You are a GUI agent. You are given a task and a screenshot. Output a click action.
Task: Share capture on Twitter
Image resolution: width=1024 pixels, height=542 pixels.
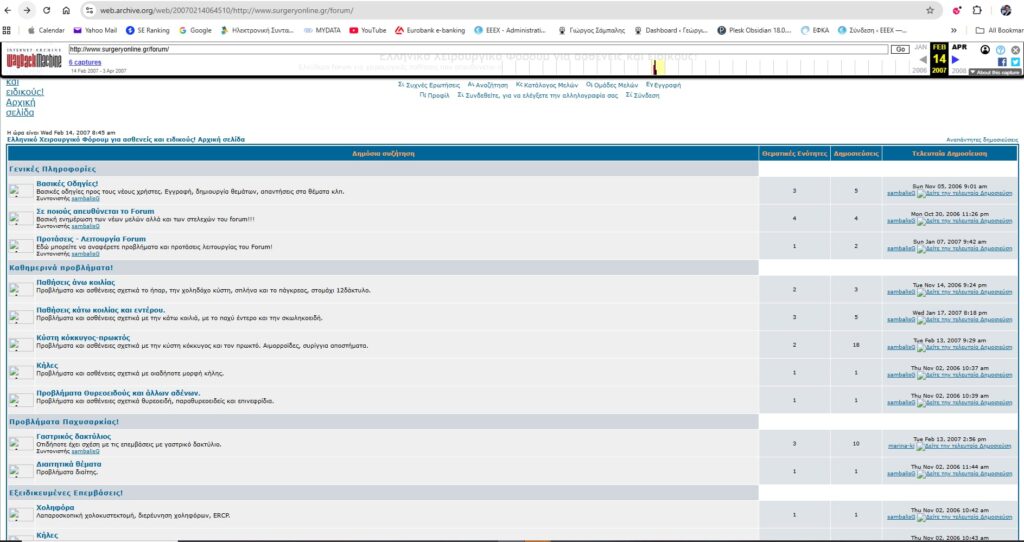pyautogui.click(x=1015, y=62)
